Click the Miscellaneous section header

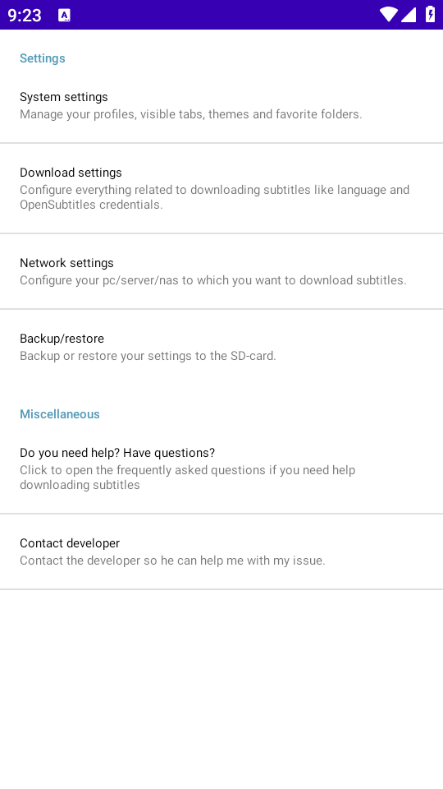pyautogui.click(x=59, y=414)
